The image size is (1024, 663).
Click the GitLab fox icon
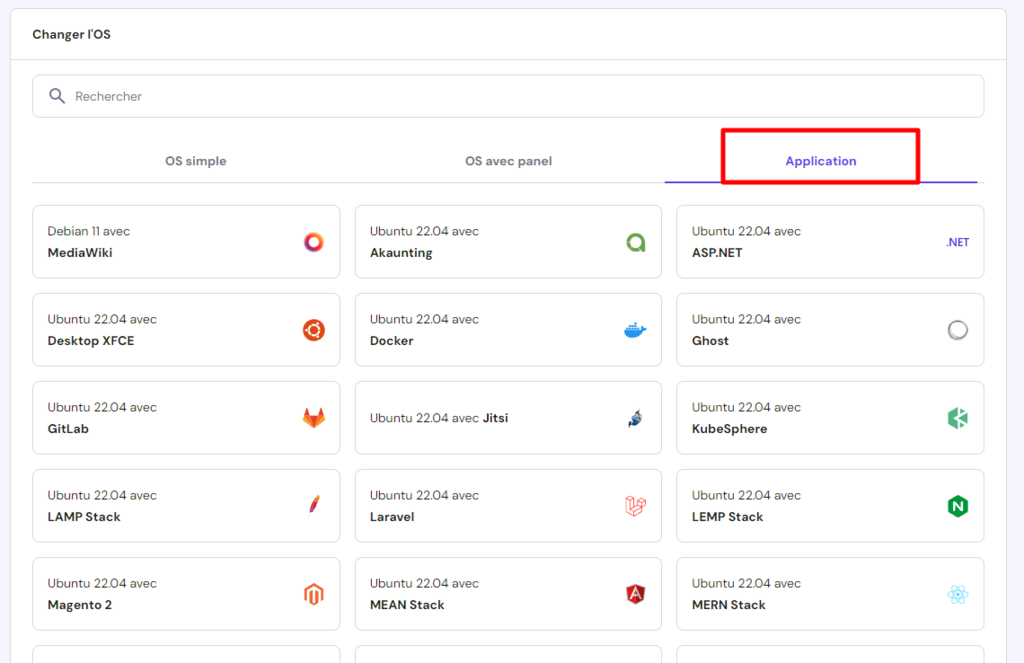(313, 418)
